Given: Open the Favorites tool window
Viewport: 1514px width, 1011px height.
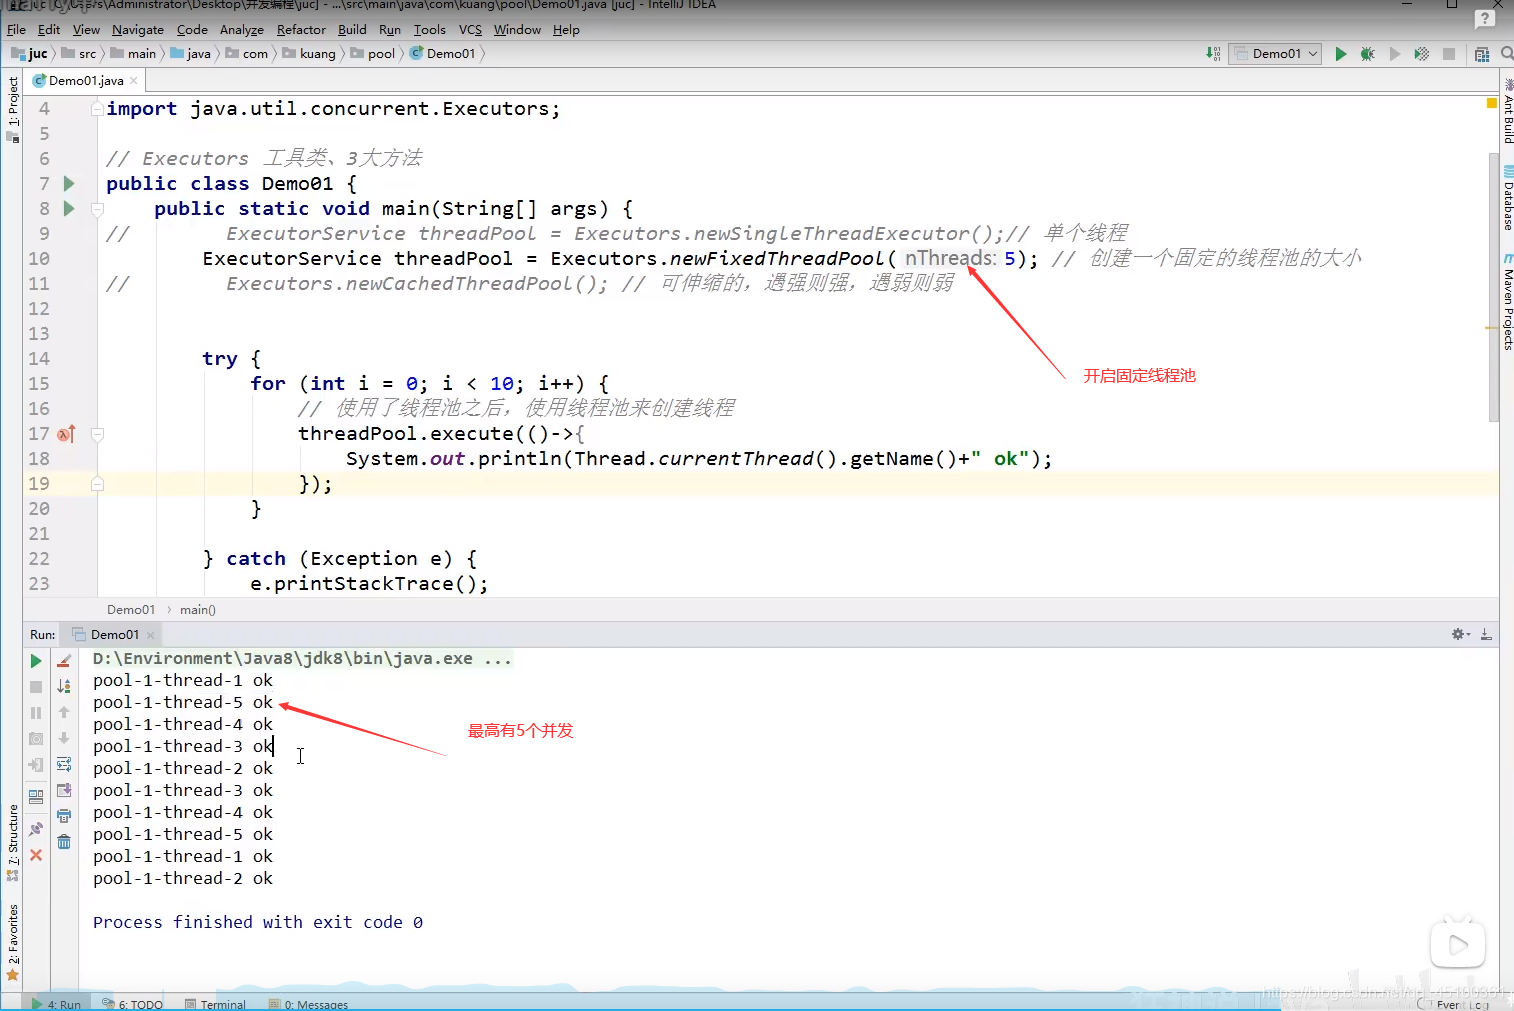Looking at the screenshot, I should 12,942.
